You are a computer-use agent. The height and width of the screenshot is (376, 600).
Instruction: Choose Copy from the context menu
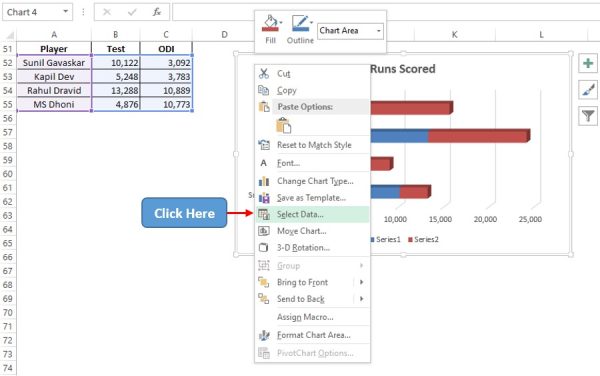(x=313, y=90)
